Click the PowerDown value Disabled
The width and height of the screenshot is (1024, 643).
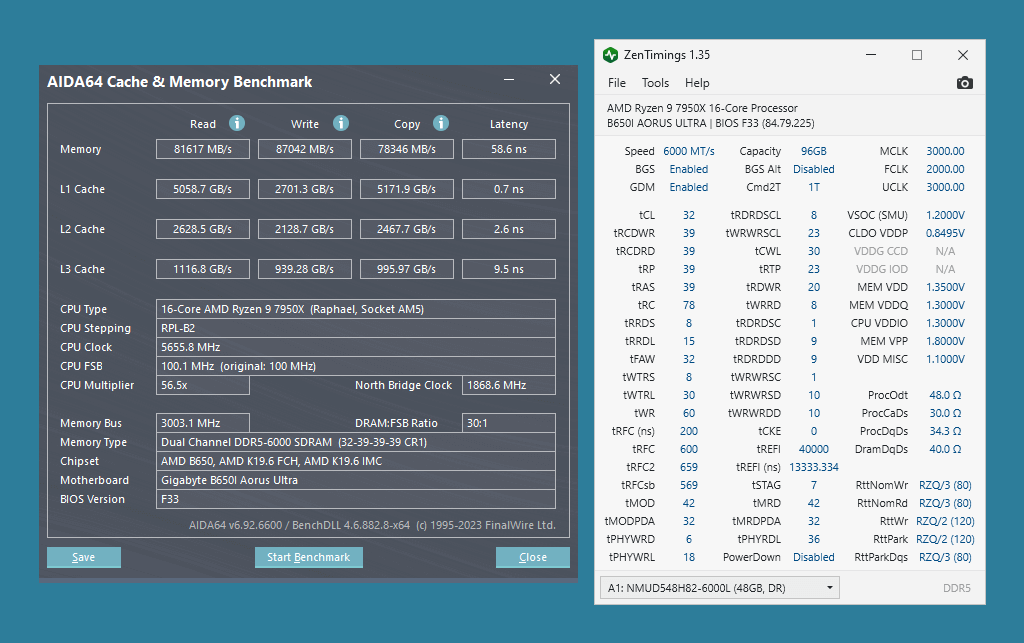814,557
